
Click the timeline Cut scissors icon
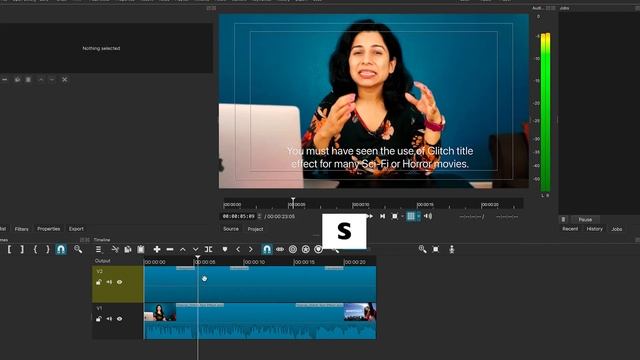click(x=115, y=249)
